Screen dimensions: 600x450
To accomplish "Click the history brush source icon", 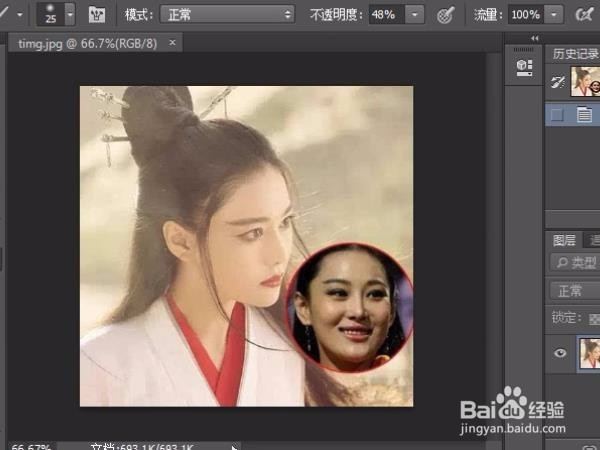I will 558,82.
